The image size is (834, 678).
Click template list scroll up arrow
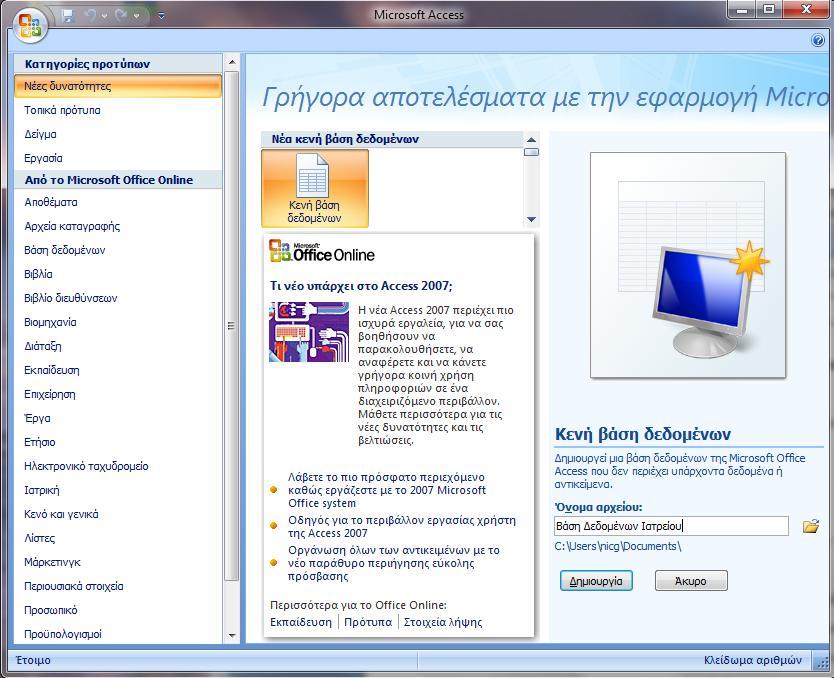coord(531,140)
